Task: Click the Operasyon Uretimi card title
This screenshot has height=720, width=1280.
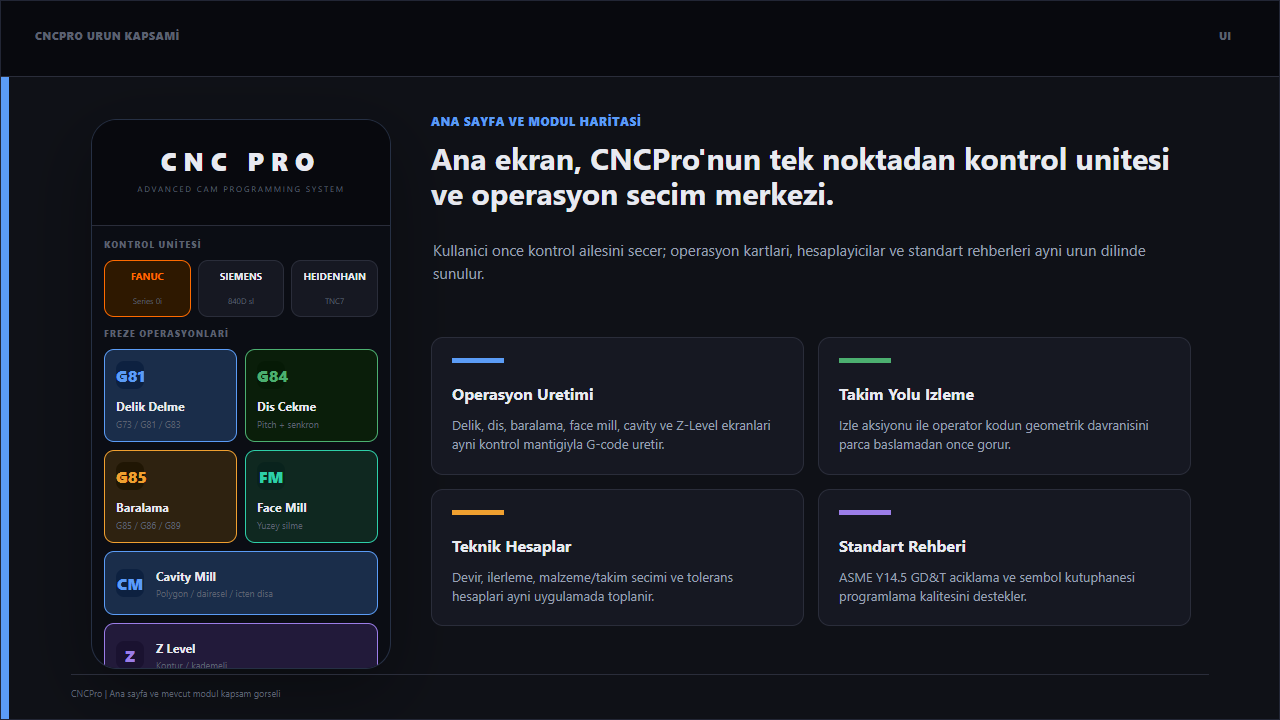Action: pyautogui.click(x=523, y=395)
